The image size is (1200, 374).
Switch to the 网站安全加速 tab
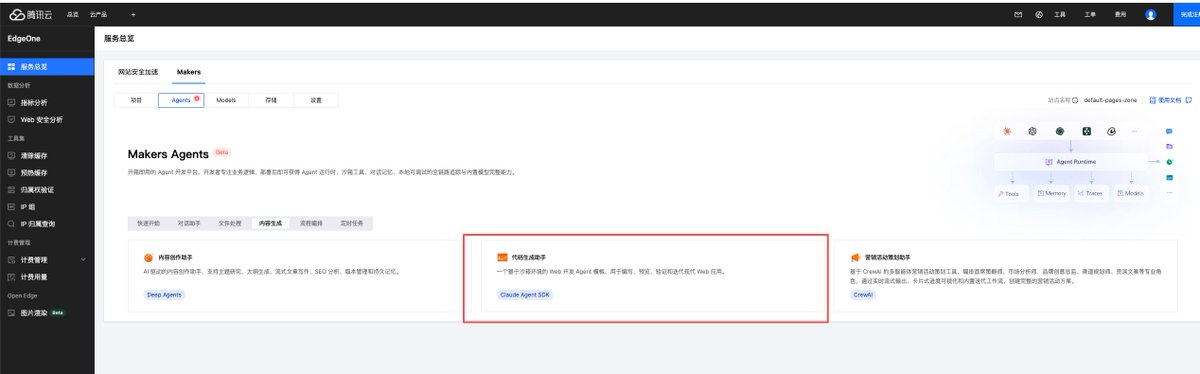click(x=137, y=72)
